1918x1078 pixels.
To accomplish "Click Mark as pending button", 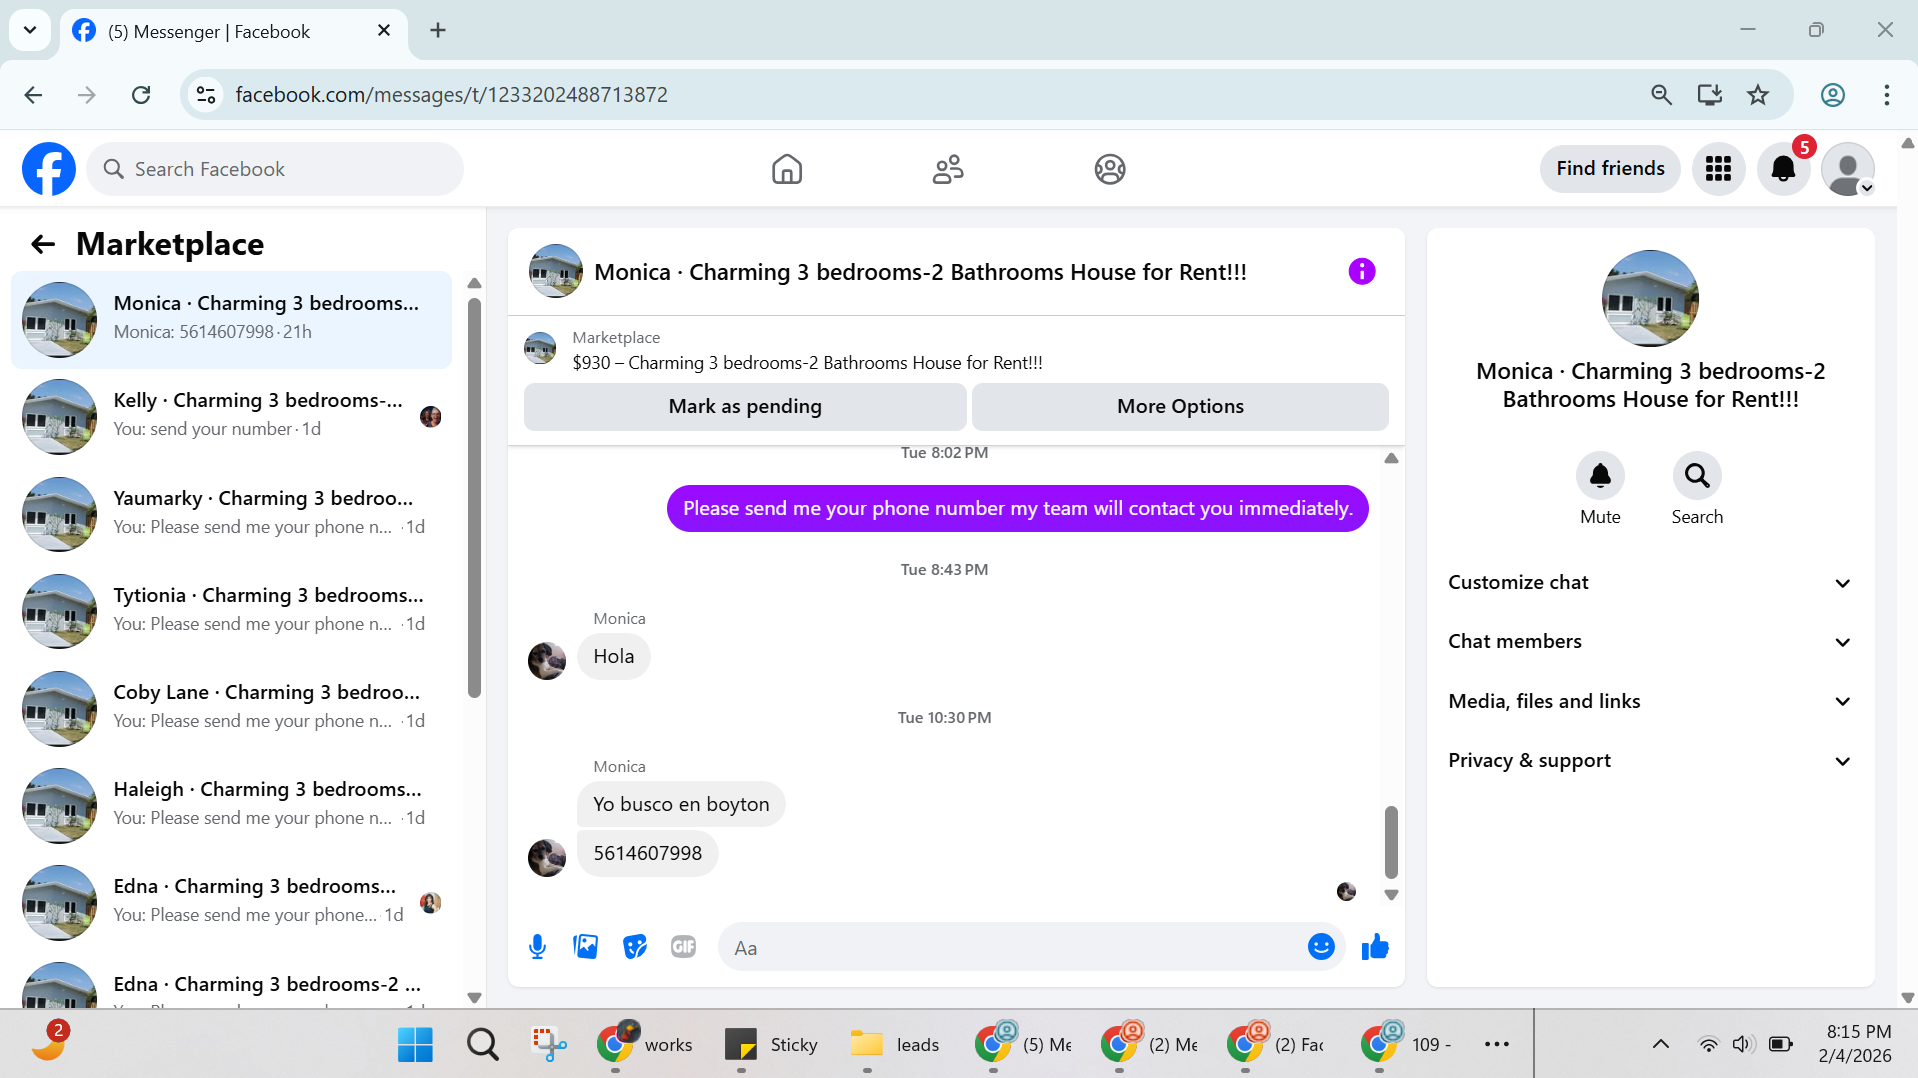I will pos(745,407).
